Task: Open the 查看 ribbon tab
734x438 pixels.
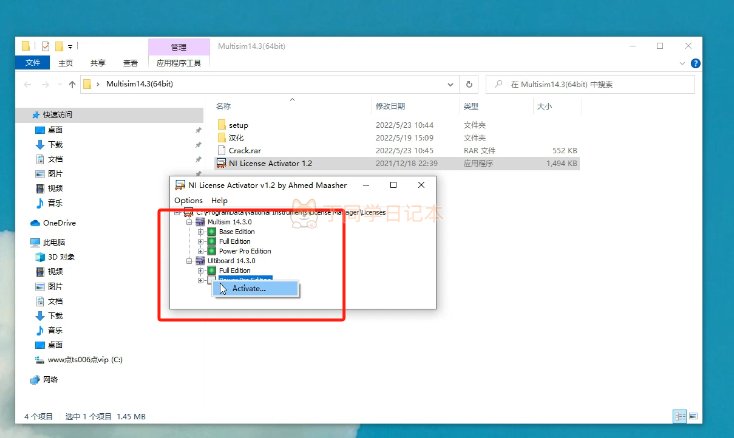Action: tap(130, 63)
